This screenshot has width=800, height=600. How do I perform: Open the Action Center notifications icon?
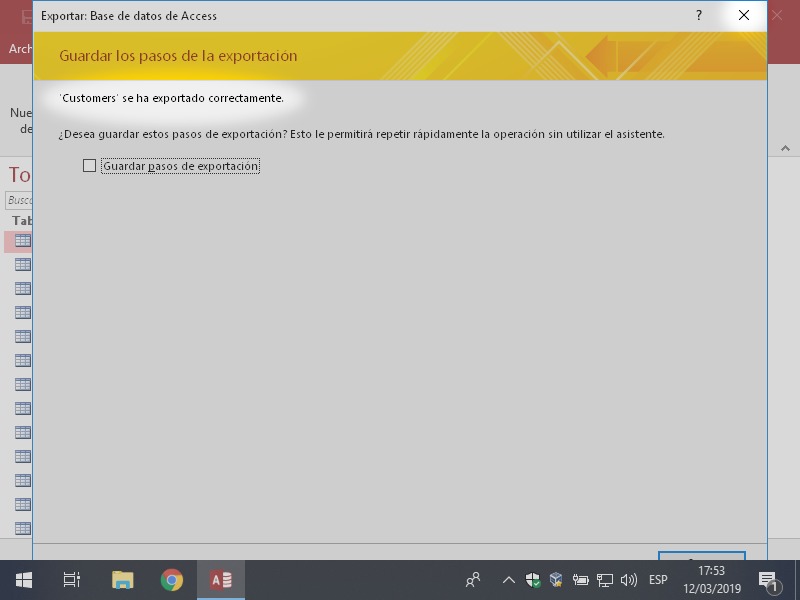tap(769, 580)
